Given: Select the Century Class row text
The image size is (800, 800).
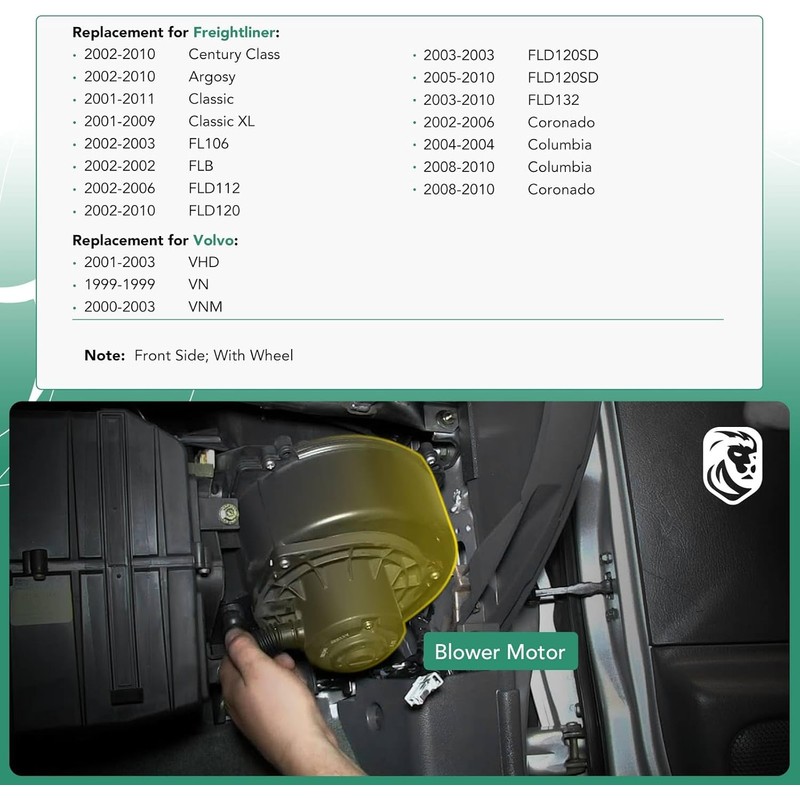Looking at the screenshot, I should 234,54.
